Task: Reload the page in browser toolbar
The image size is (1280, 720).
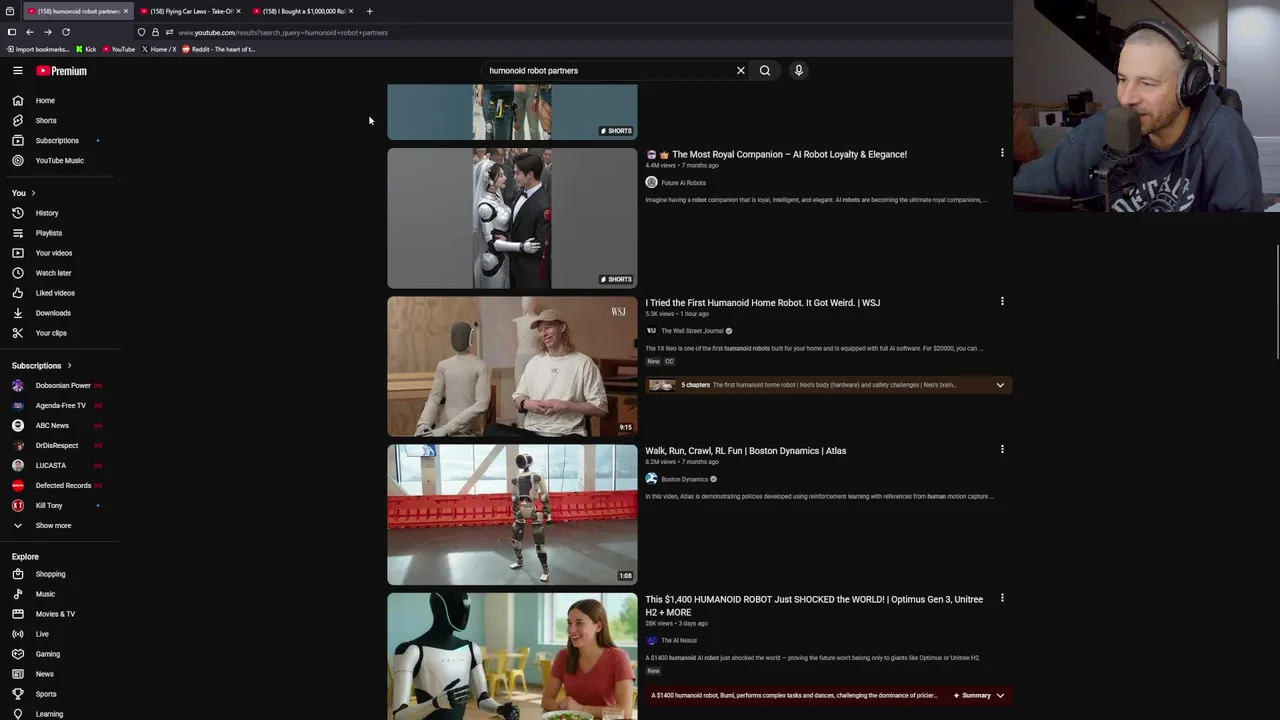Action: click(66, 32)
